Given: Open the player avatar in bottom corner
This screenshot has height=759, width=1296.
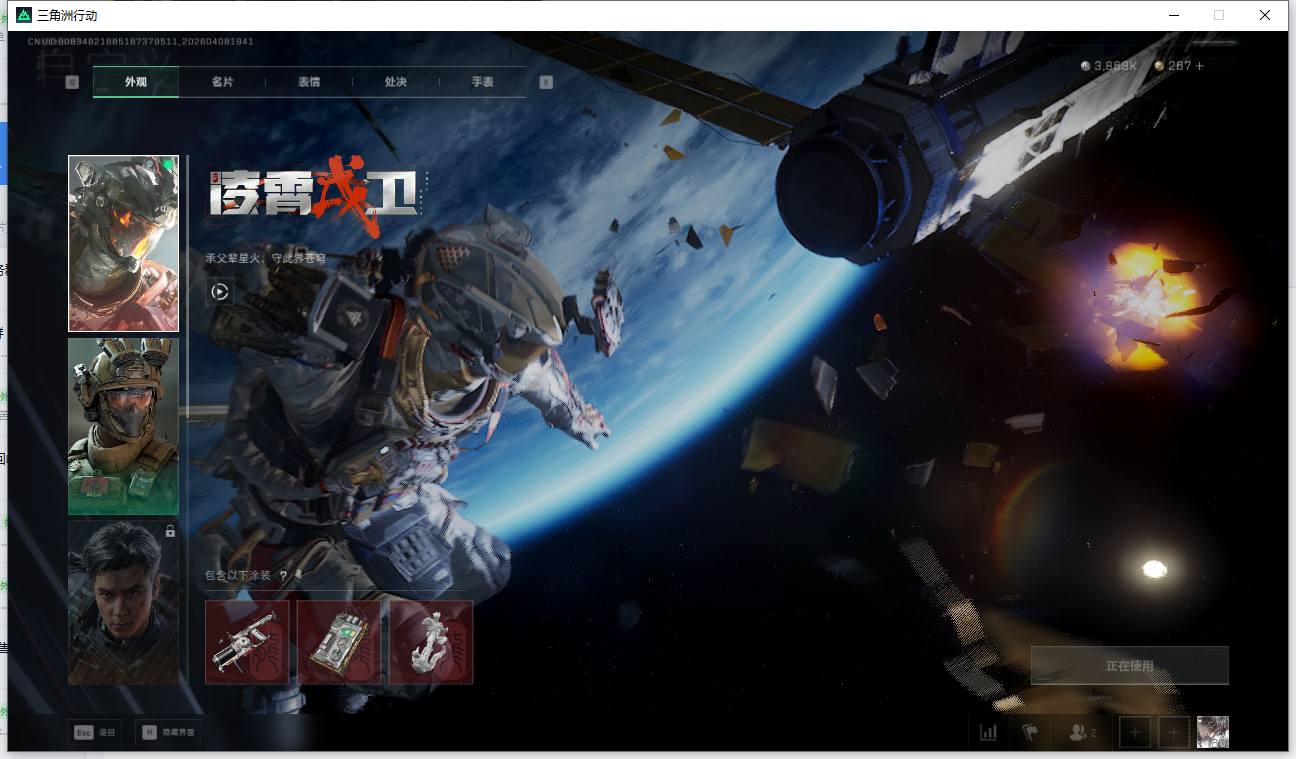Looking at the screenshot, I should coord(1212,732).
